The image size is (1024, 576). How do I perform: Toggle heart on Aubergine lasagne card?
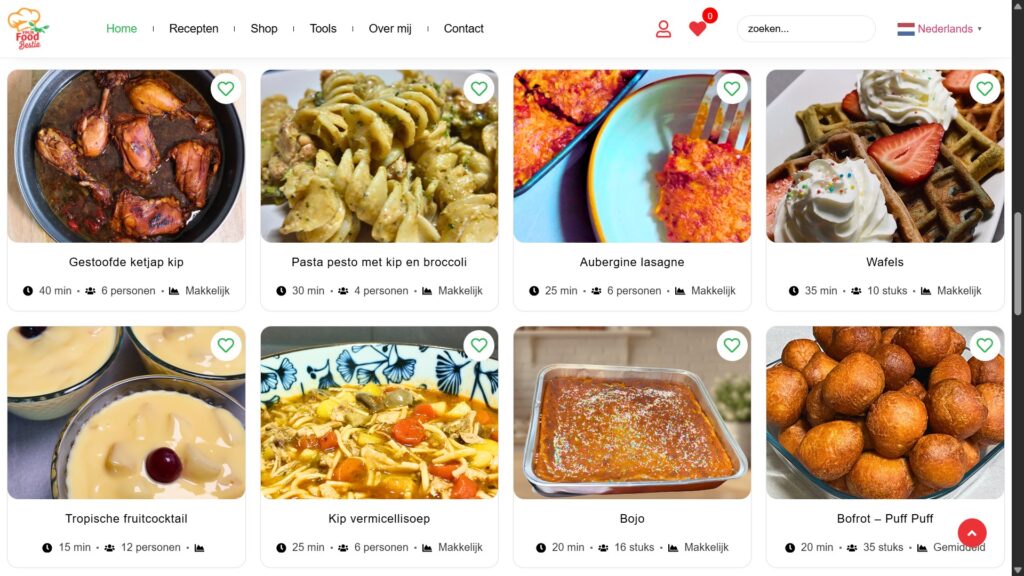[731, 89]
